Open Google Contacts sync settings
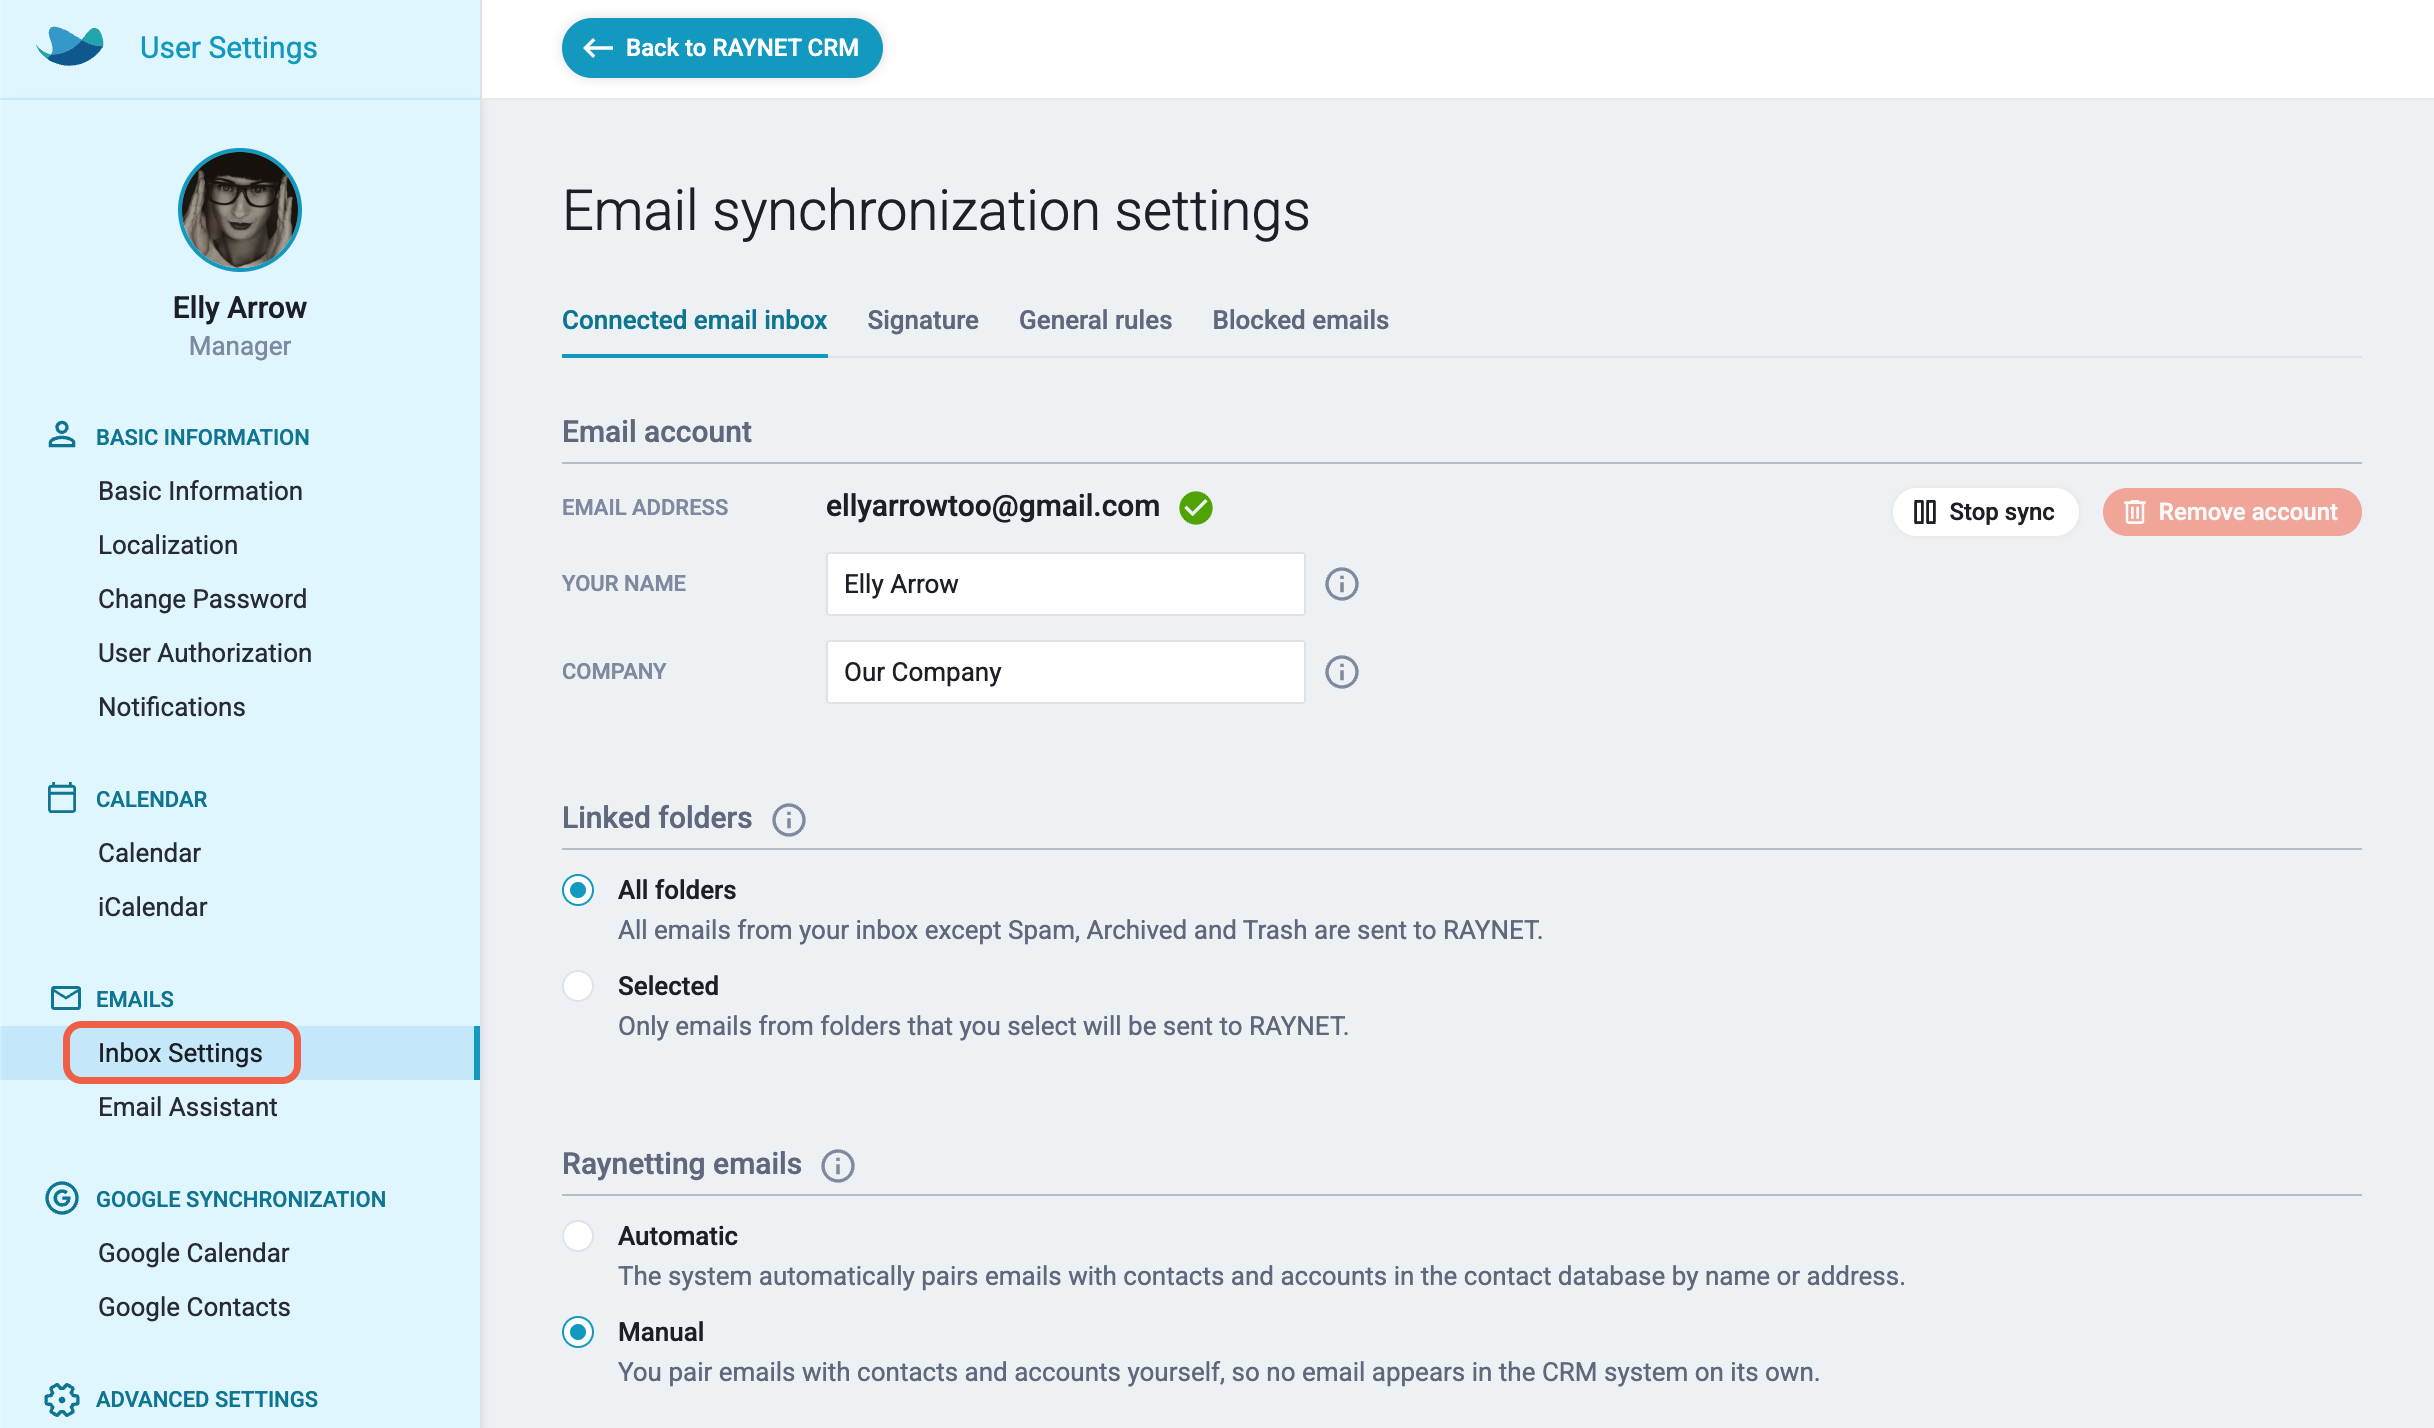The width and height of the screenshot is (2434, 1428). click(194, 1307)
